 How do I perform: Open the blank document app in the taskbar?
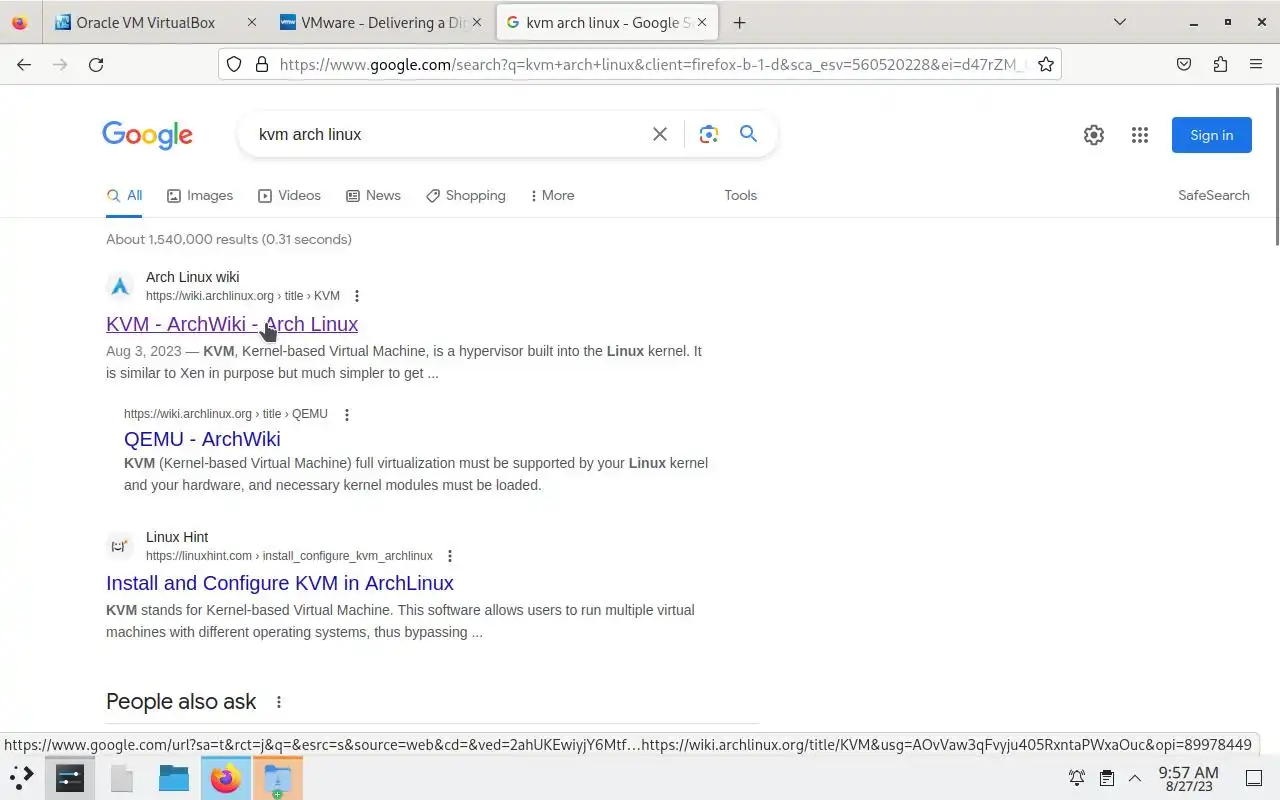(122, 777)
